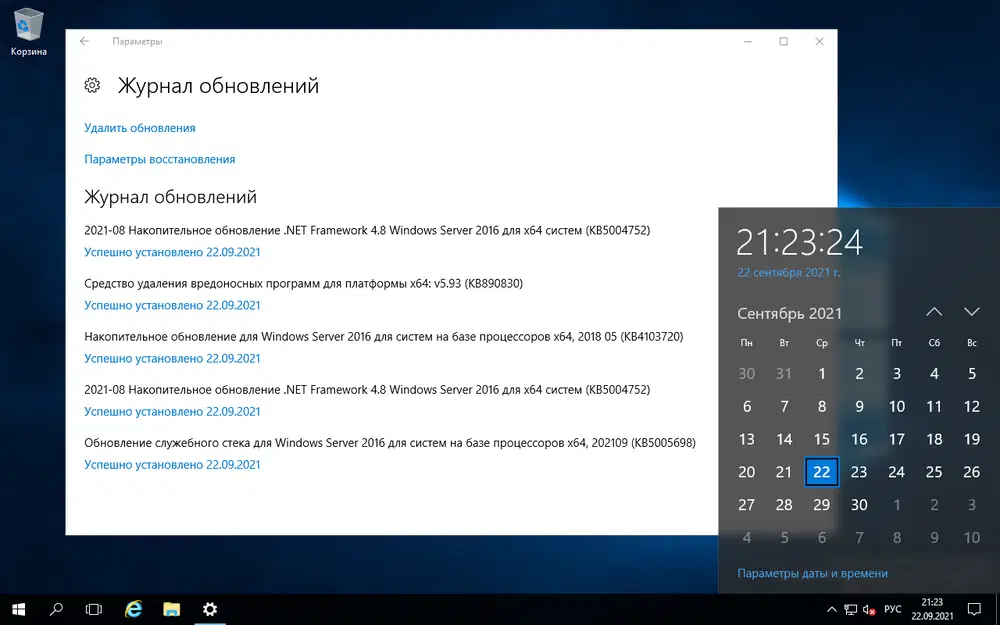Open the Recycle Bin (Корзина) desktop icon
The width and height of the screenshot is (1000, 625).
tap(28, 32)
